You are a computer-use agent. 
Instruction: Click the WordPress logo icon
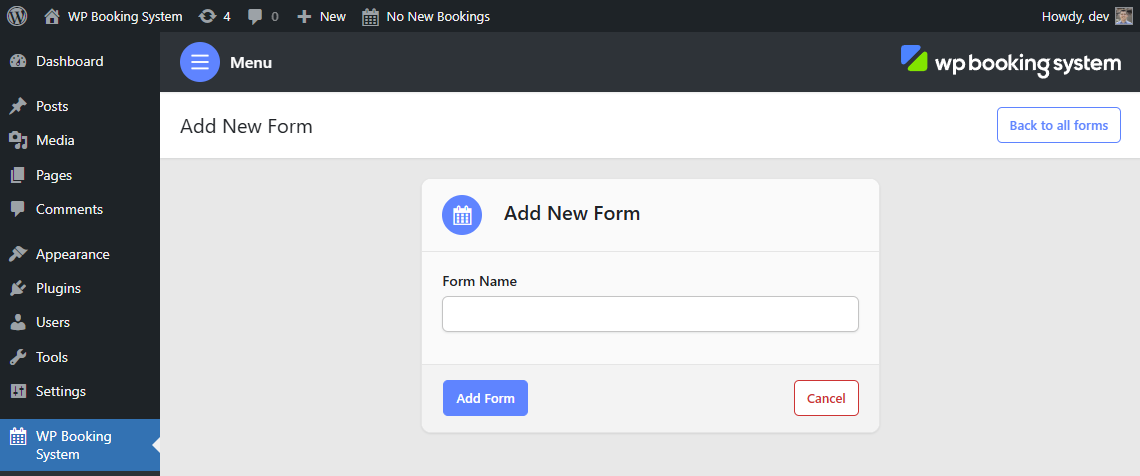tap(17, 16)
